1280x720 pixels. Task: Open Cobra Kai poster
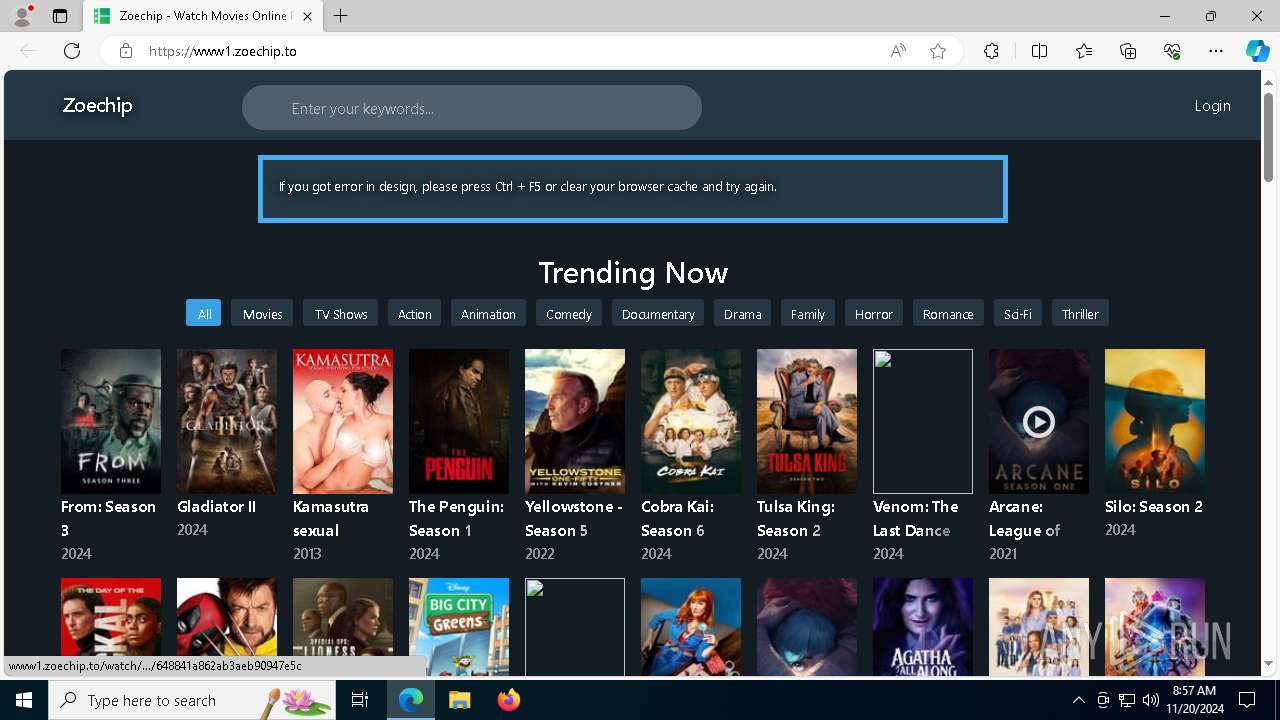691,421
